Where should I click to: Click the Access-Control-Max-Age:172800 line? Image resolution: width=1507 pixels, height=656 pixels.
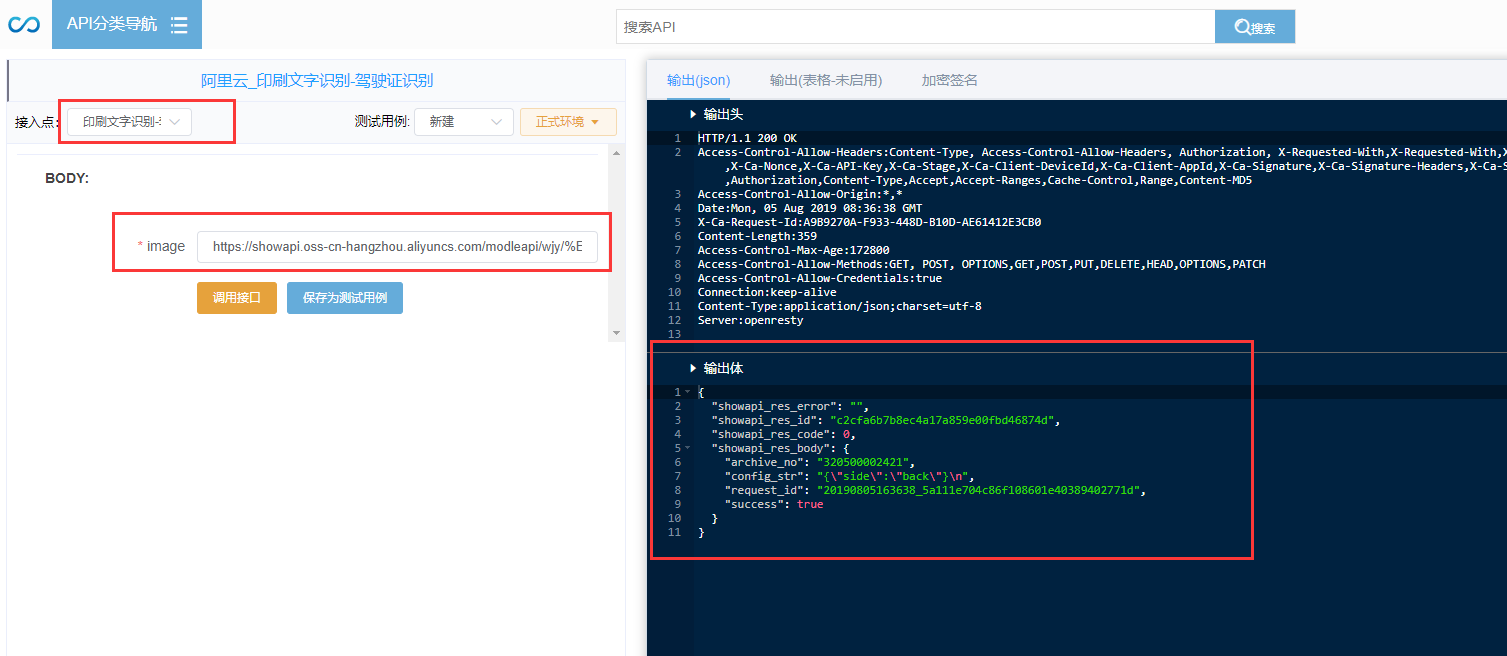click(794, 250)
